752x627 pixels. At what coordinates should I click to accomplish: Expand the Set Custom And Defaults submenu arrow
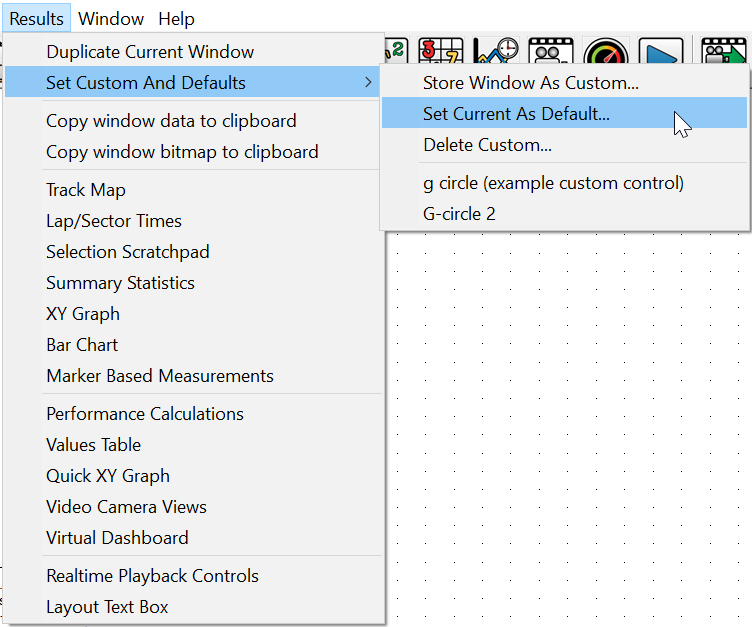click(x=368, y=83)
